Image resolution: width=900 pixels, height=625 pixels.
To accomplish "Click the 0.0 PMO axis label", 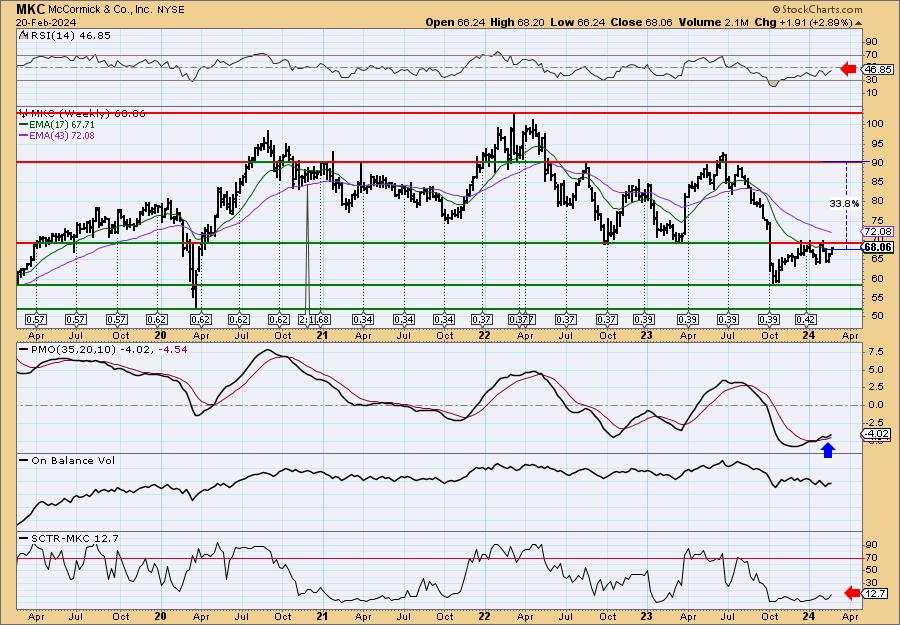I will 874,405.
